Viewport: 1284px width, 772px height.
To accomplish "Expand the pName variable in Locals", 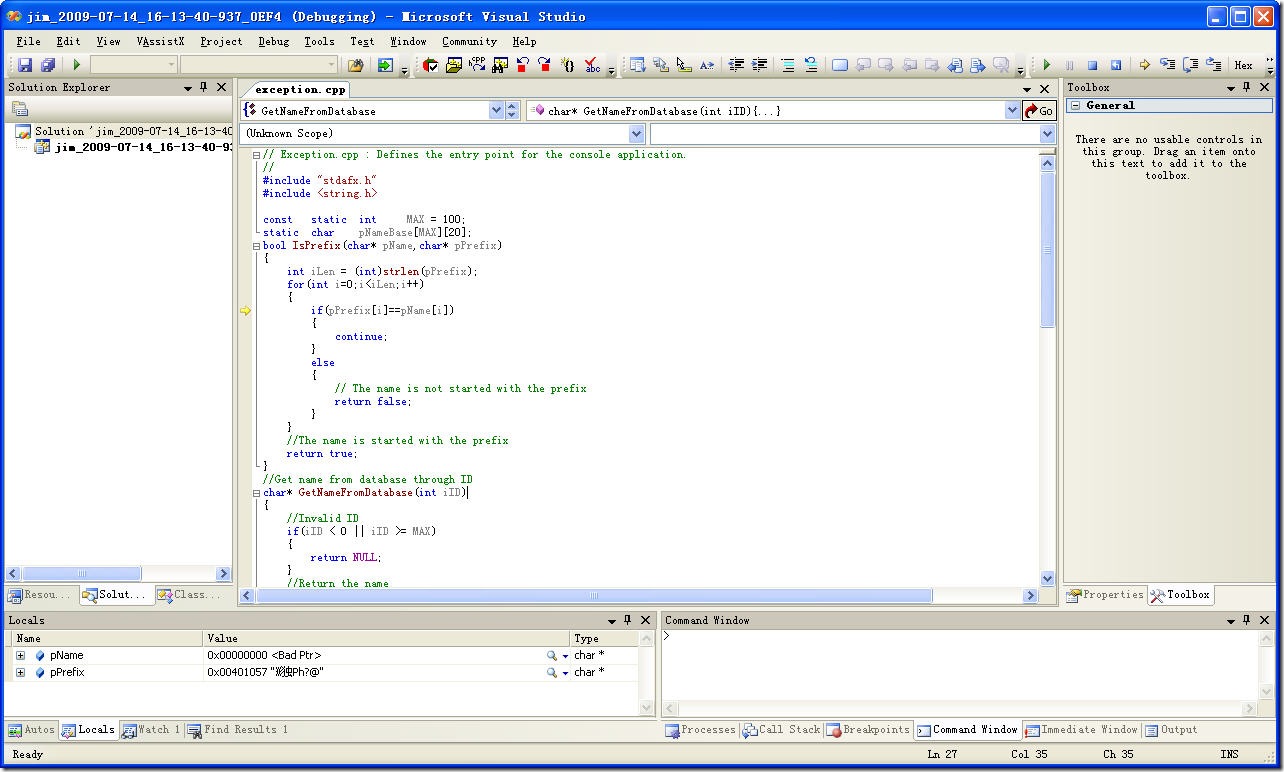I will pyautogui.click(x=20, y=656).
